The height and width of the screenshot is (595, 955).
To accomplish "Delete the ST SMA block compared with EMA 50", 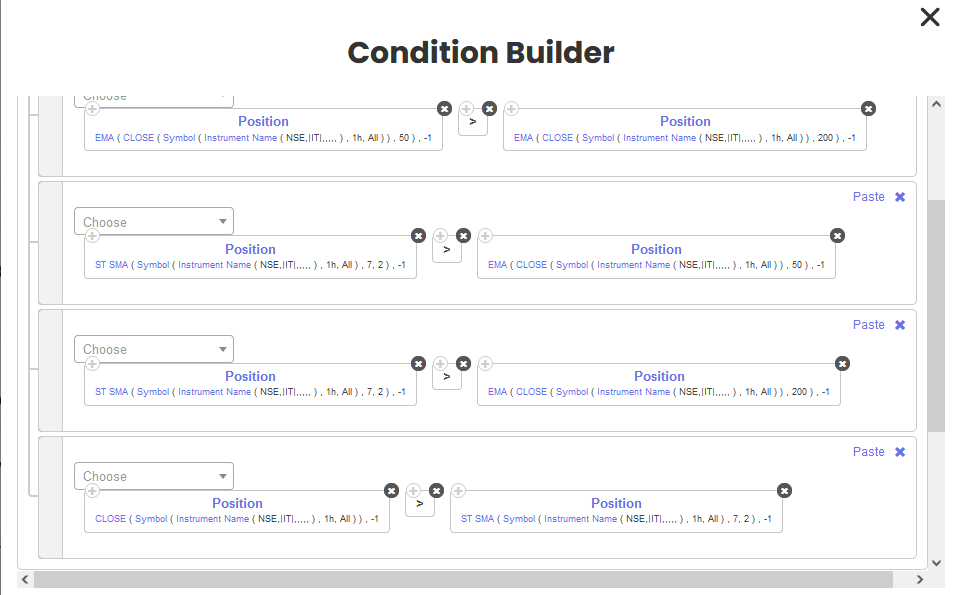I will pos(418,235).
